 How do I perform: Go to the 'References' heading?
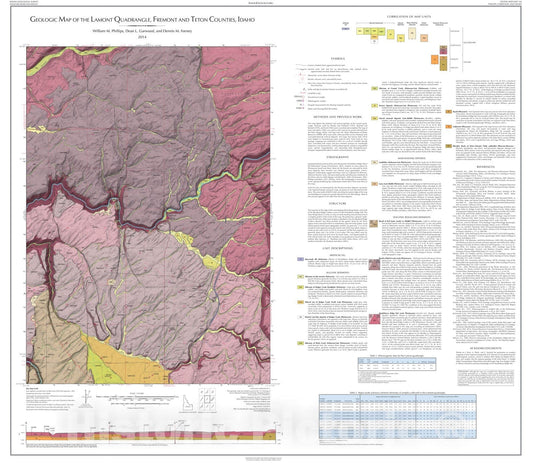click(x=485, y=167)
